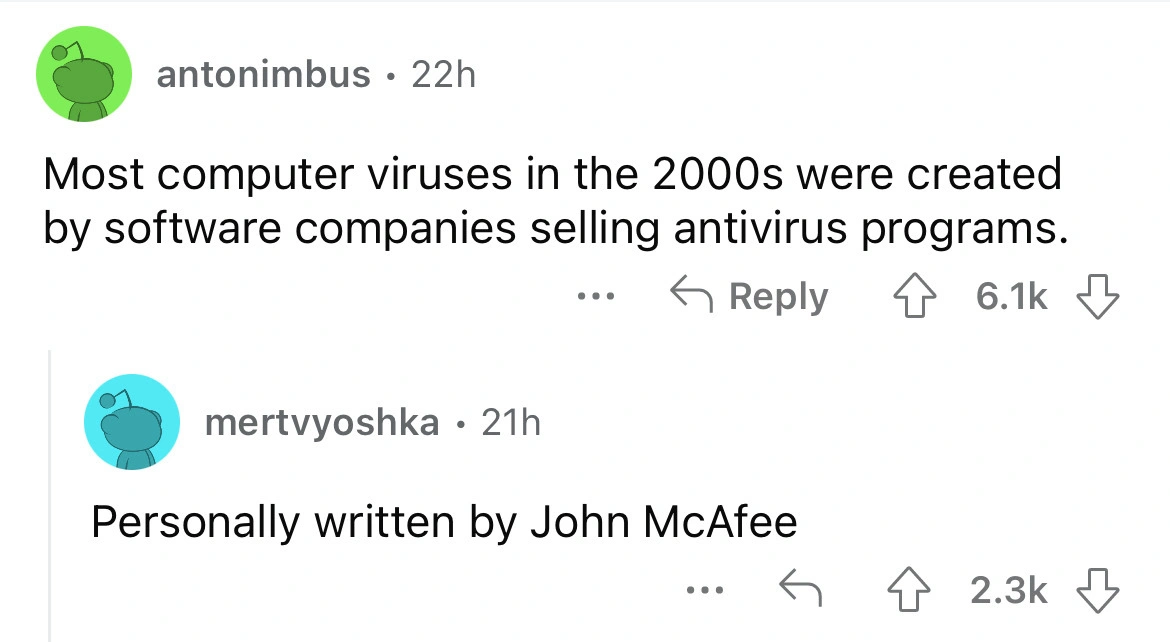
Task: Tap reply arrow on mertvyoshka's comment
Action: click(799, 592)
